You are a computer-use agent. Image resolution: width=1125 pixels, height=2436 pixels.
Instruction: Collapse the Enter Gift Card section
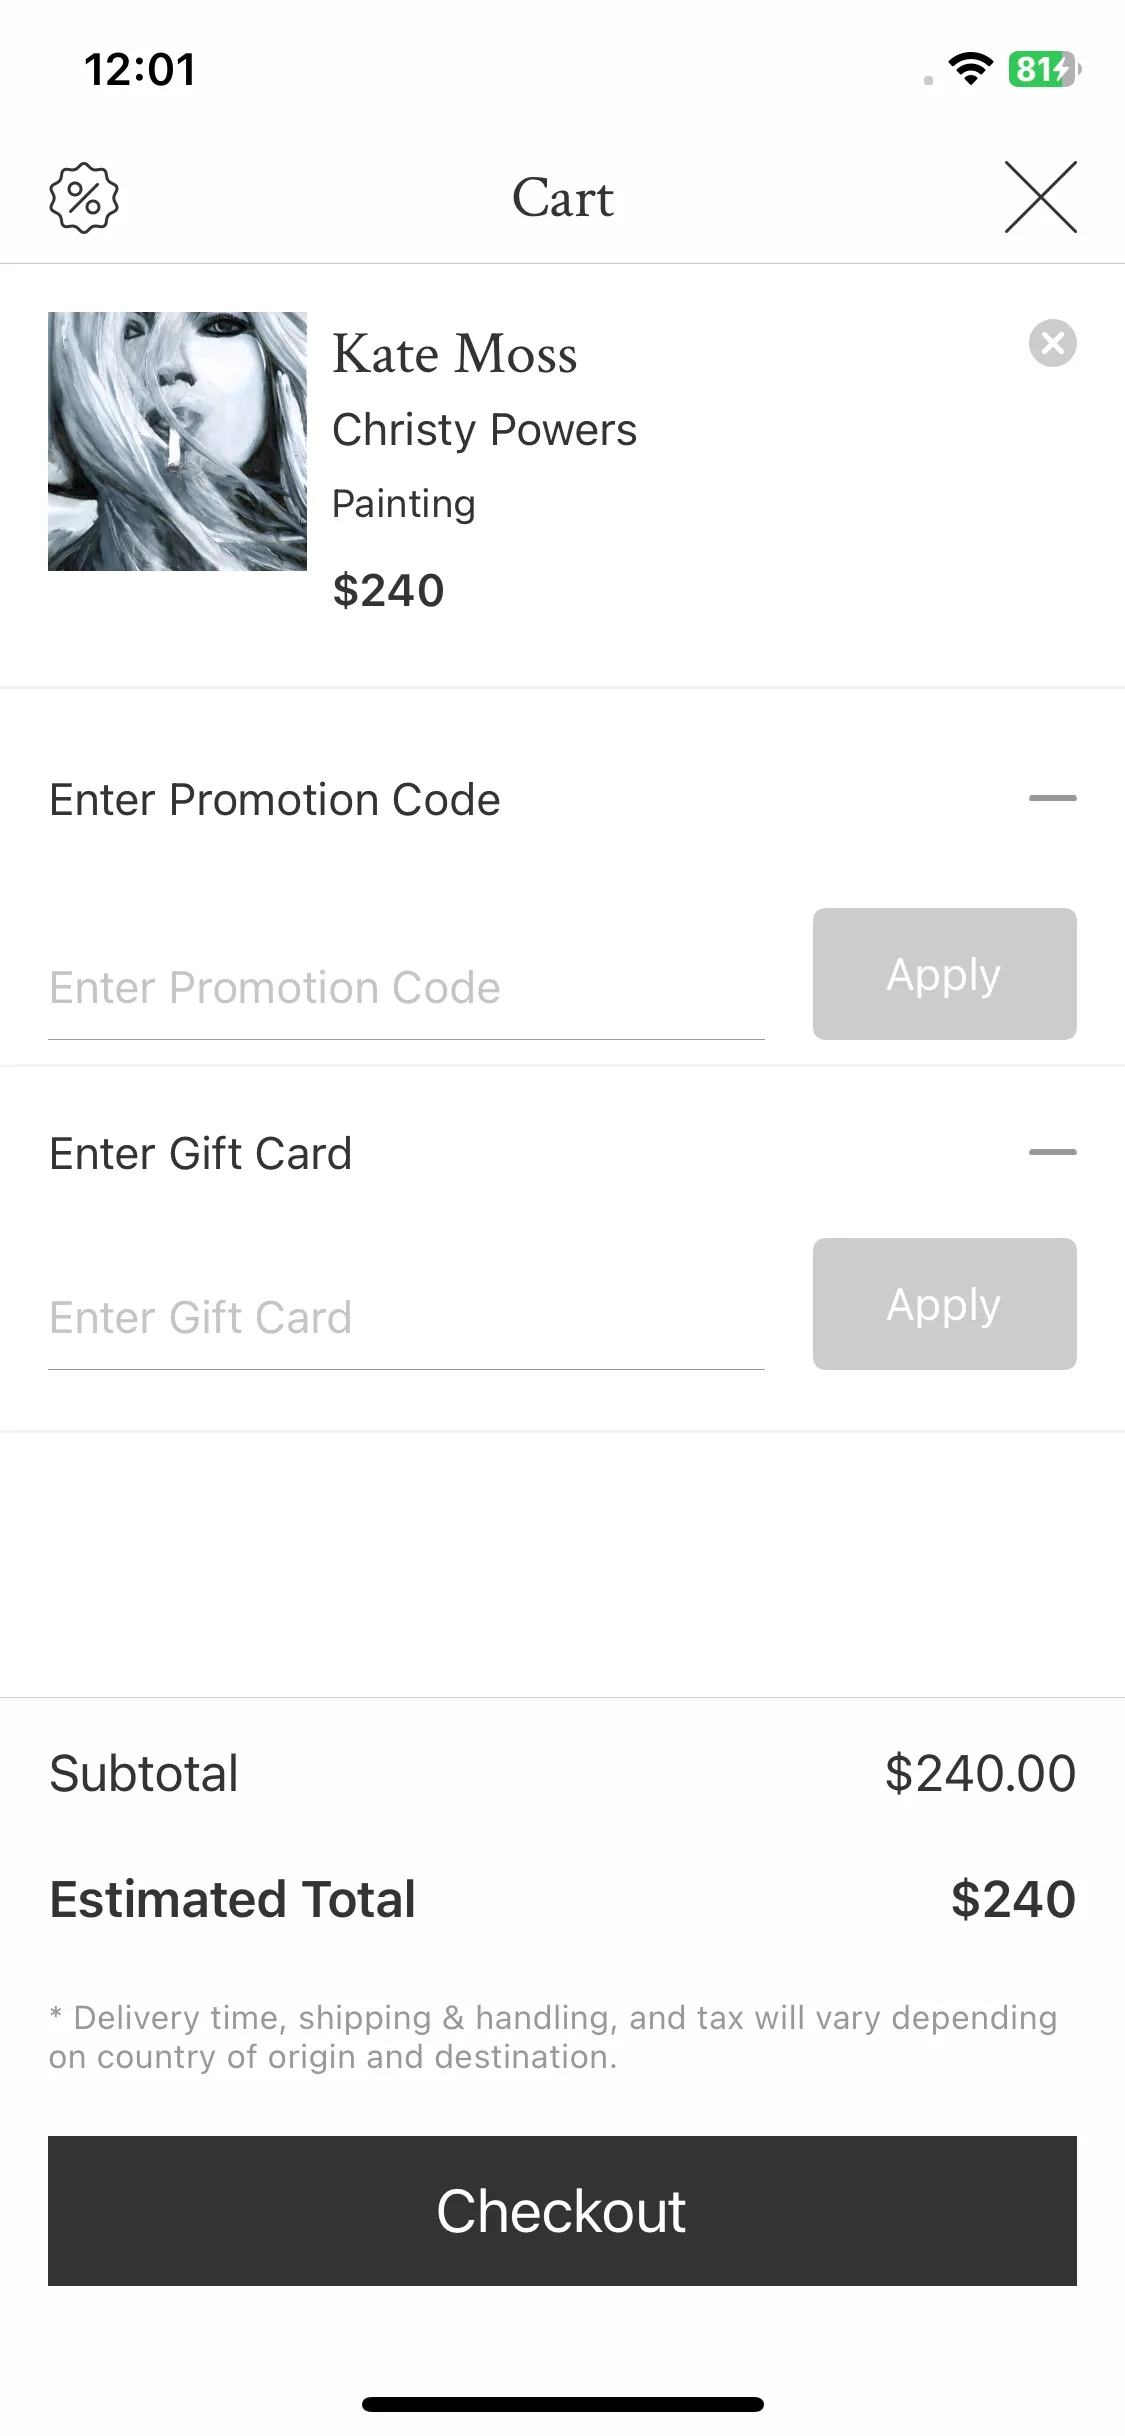[x=1052, y=1152]
